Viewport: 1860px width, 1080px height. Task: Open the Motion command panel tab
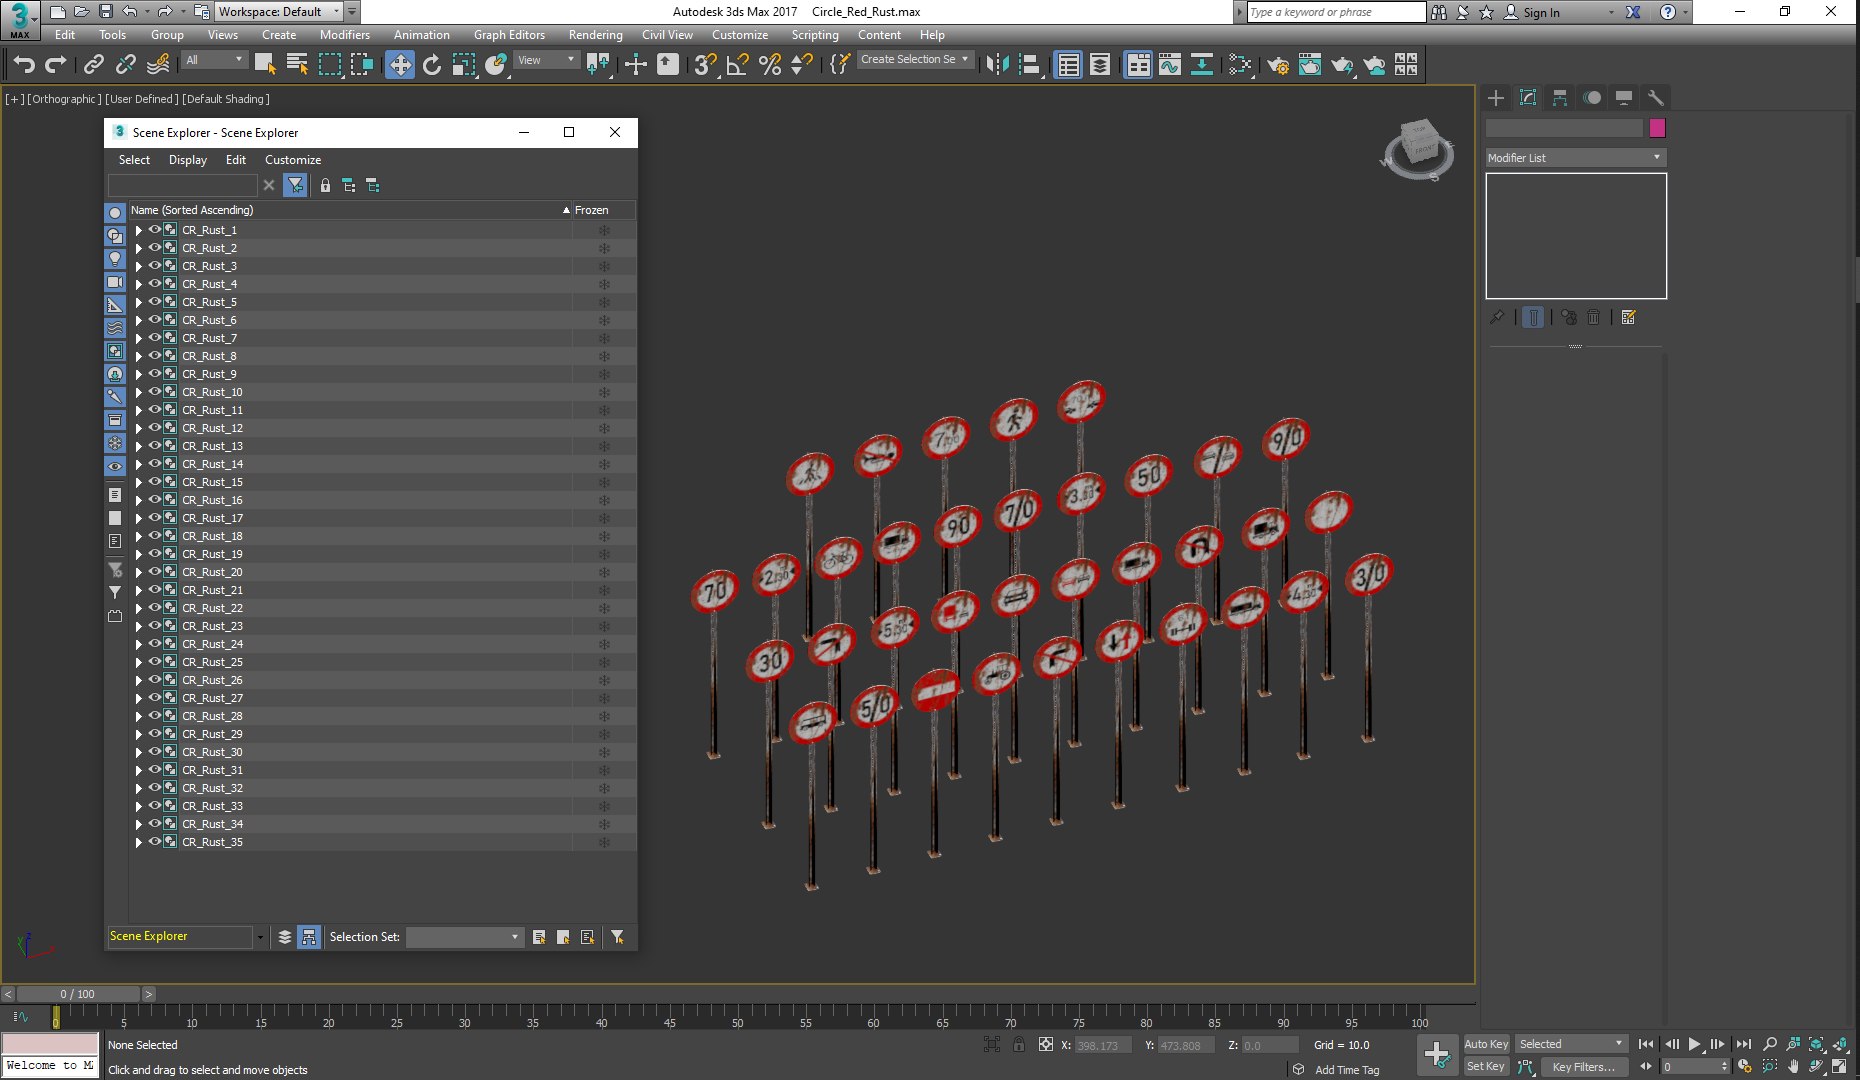click(1592, 97)
